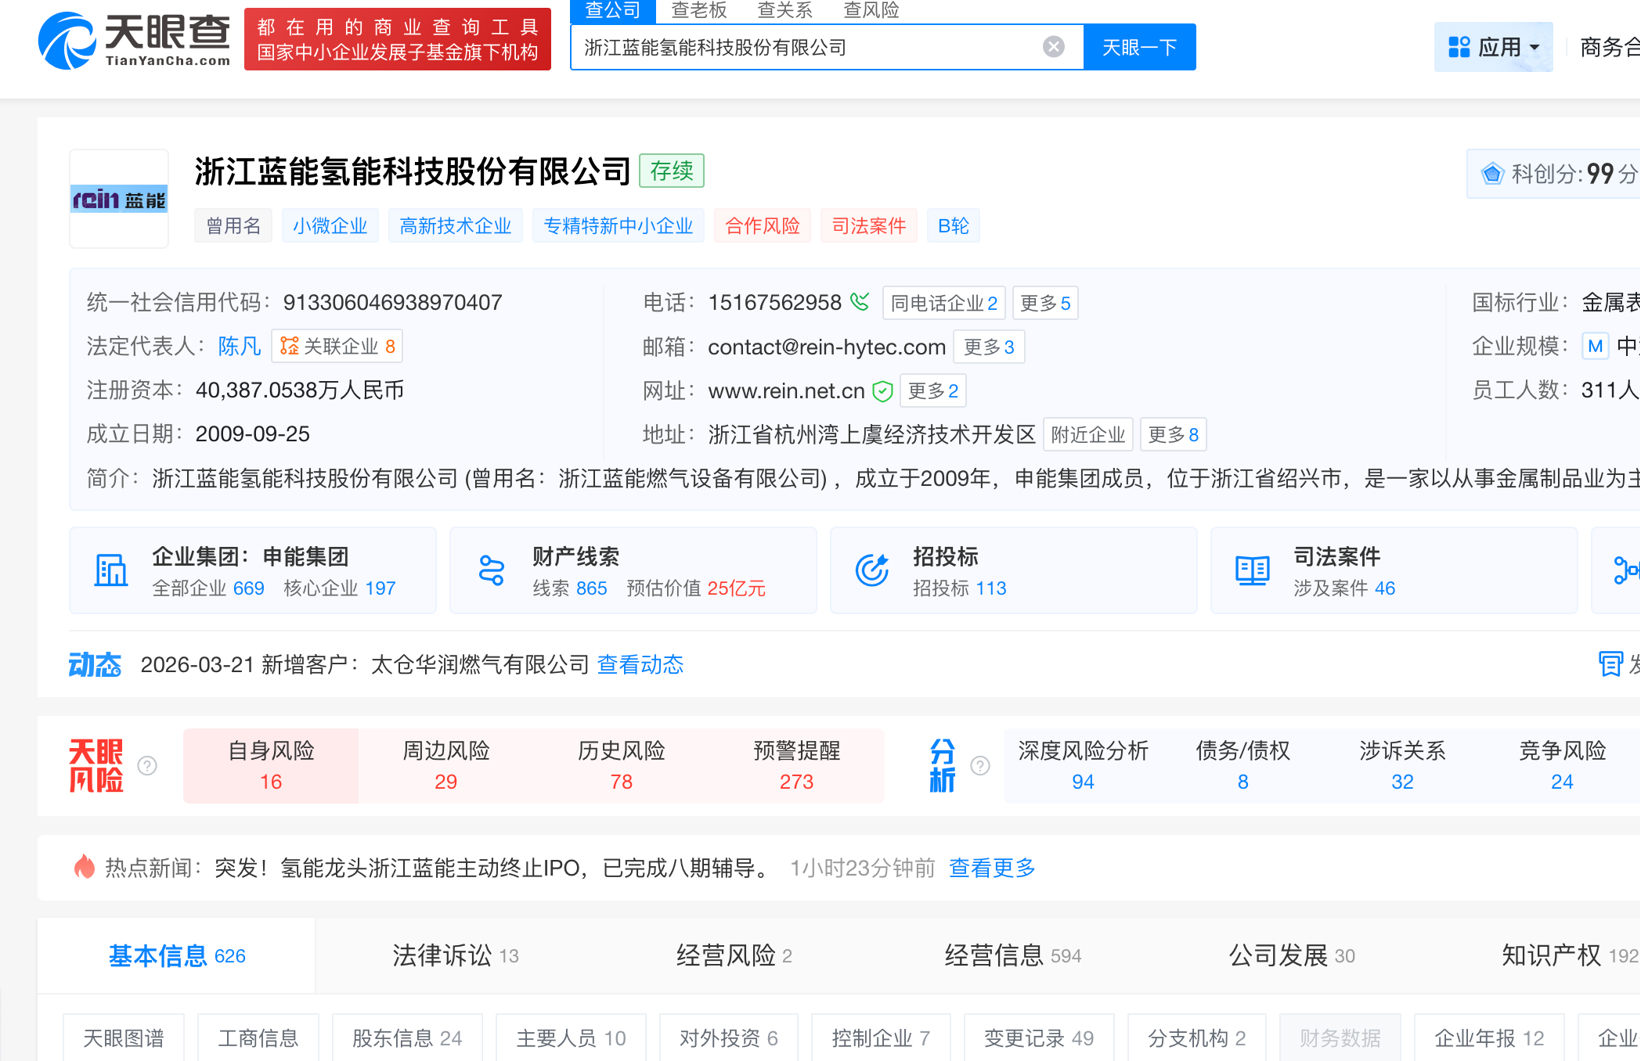The height and width of the screenshot is (1061, 1640).
Task: Click the 招投标 bidding icon
Action: (871, 569)
